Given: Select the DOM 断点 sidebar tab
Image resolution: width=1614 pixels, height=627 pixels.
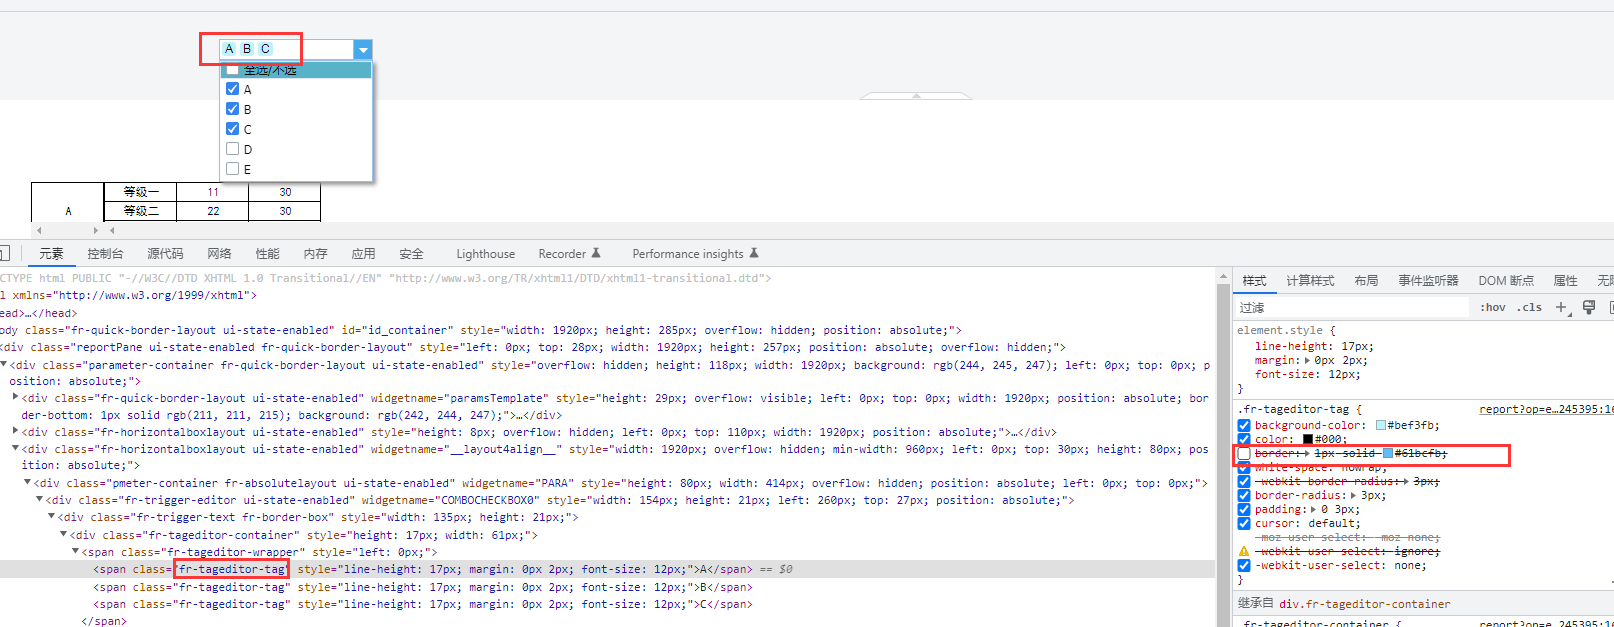Looking at the screenshot, I should pyautogui.click(x=1506, y=281).
